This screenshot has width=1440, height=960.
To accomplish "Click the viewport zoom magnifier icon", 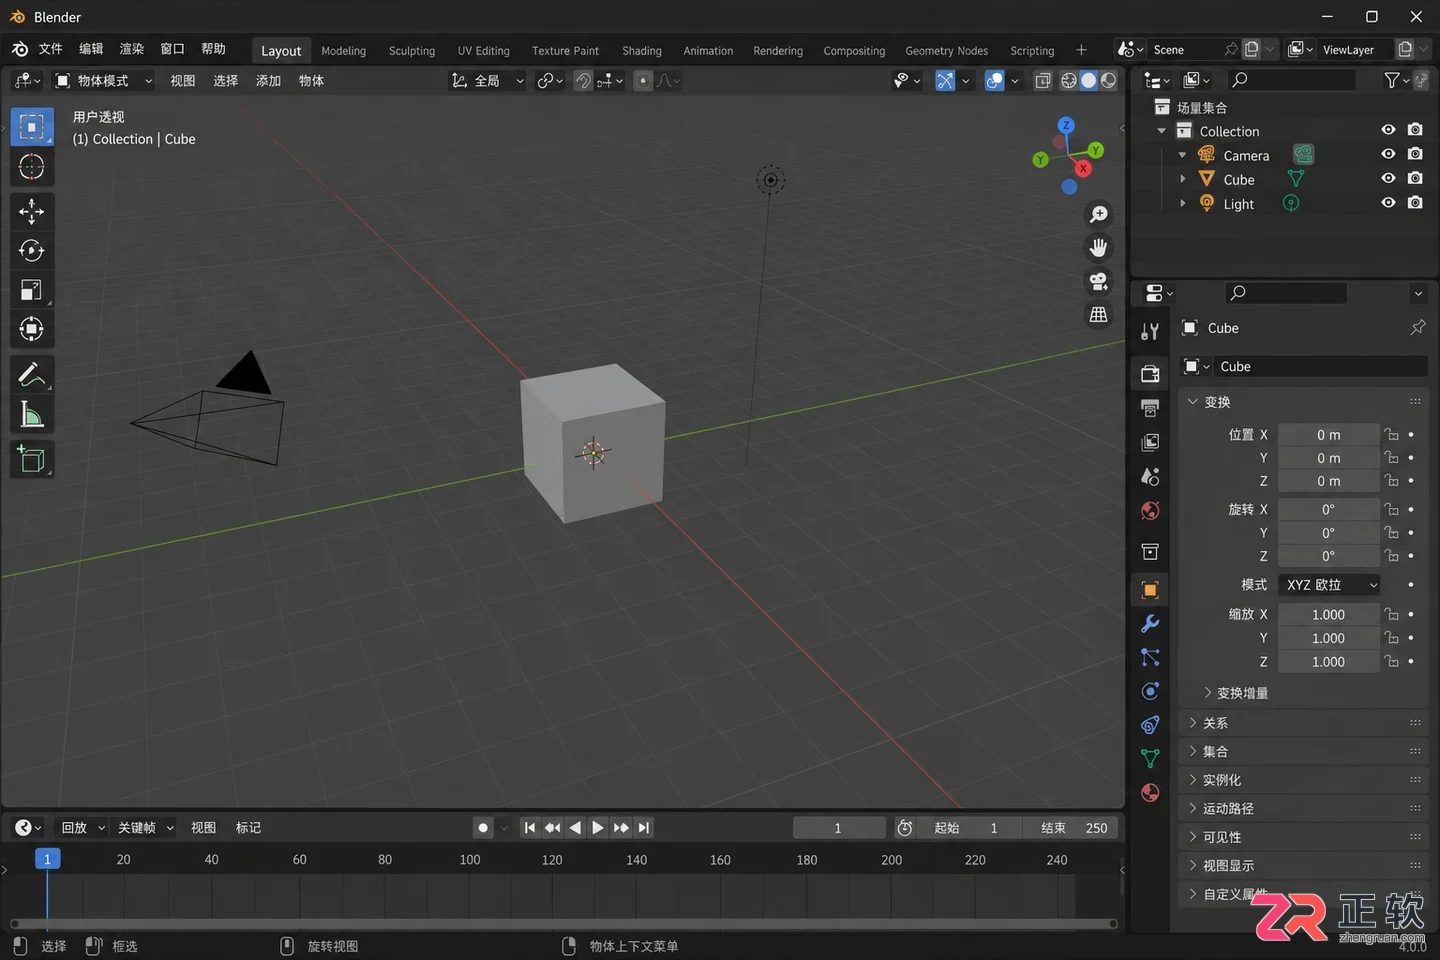I will [x=1098, y=214].
